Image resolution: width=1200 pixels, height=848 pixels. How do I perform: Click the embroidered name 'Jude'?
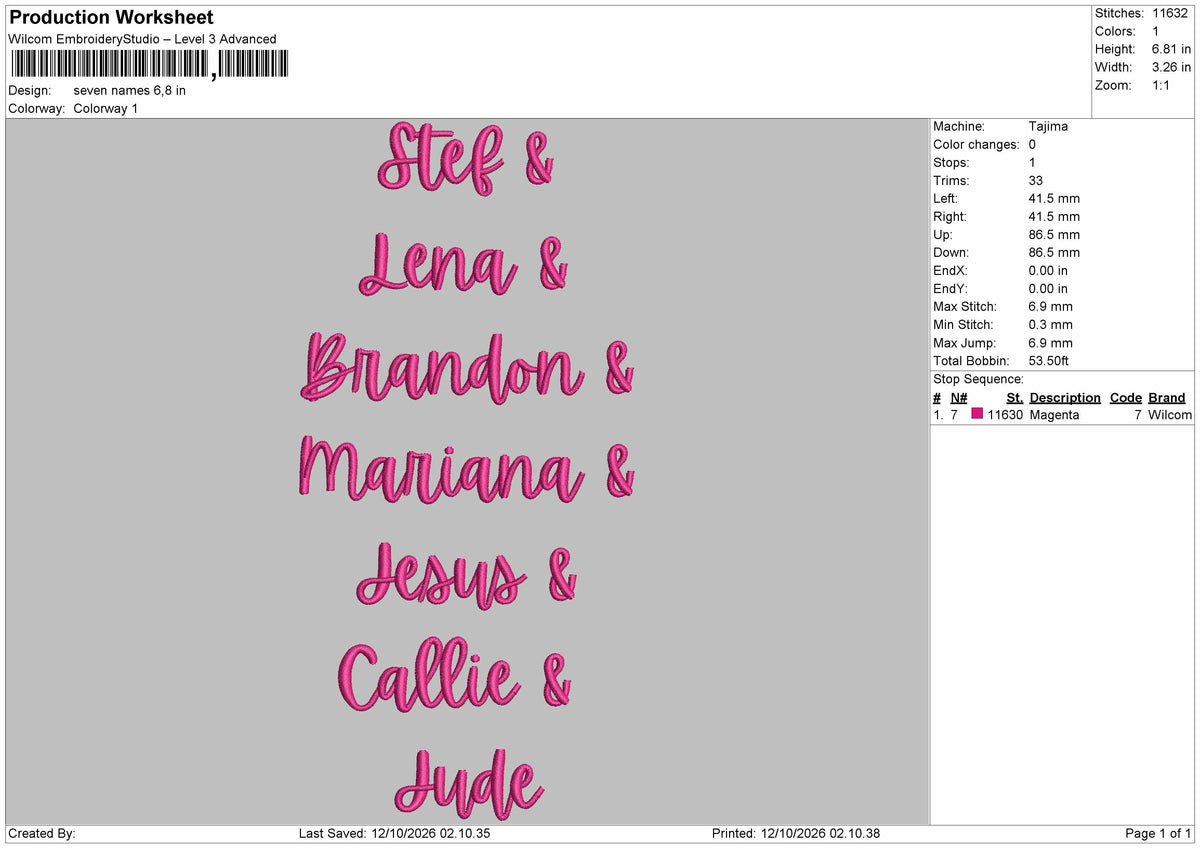[468, 785]
